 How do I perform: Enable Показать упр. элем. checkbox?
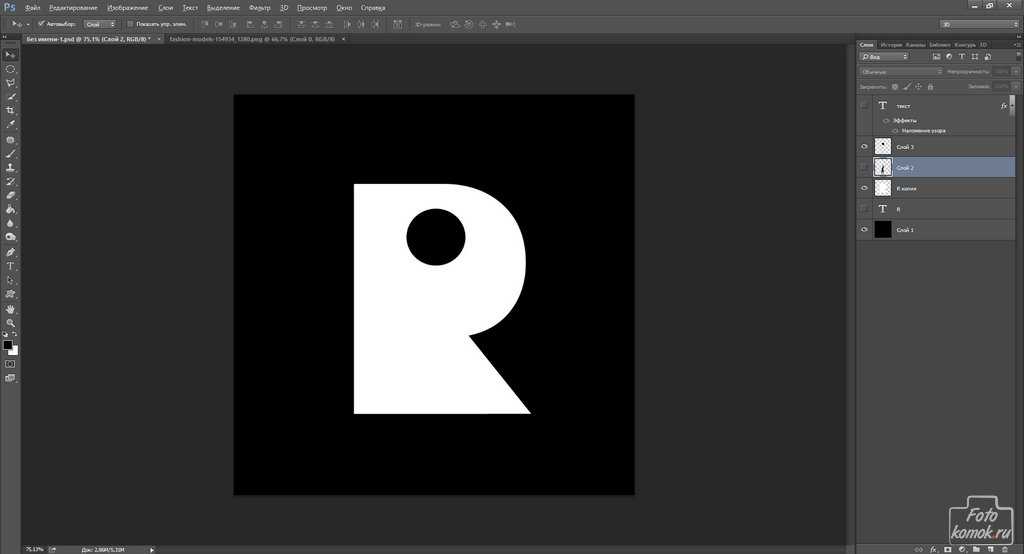130,24
